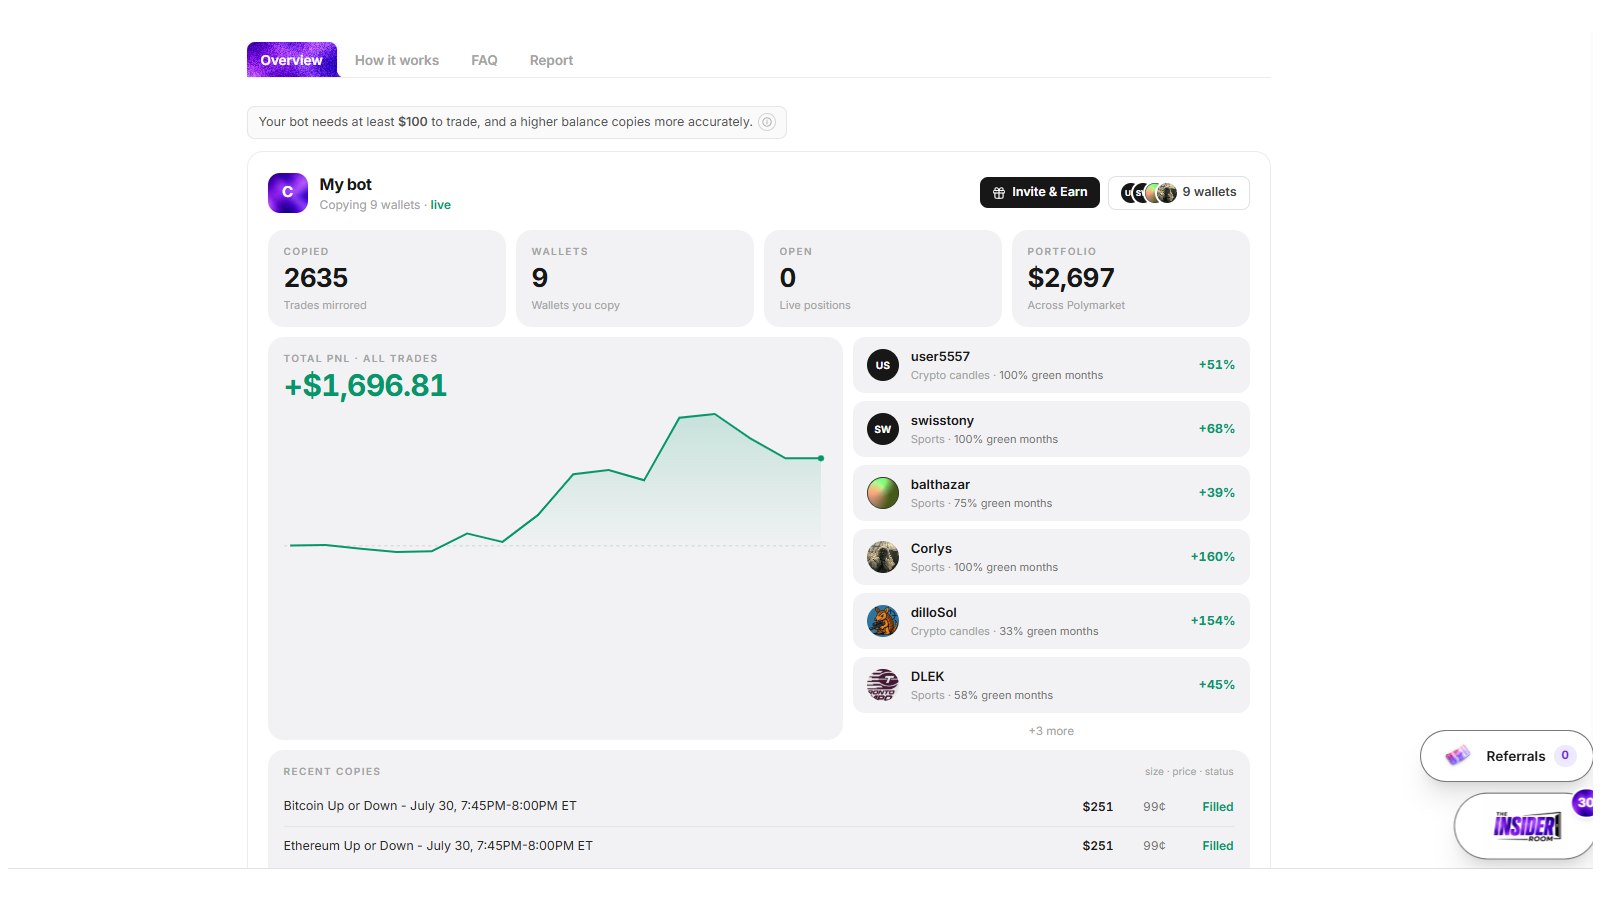Click the user5557 avatar icon

pos(883,365)
